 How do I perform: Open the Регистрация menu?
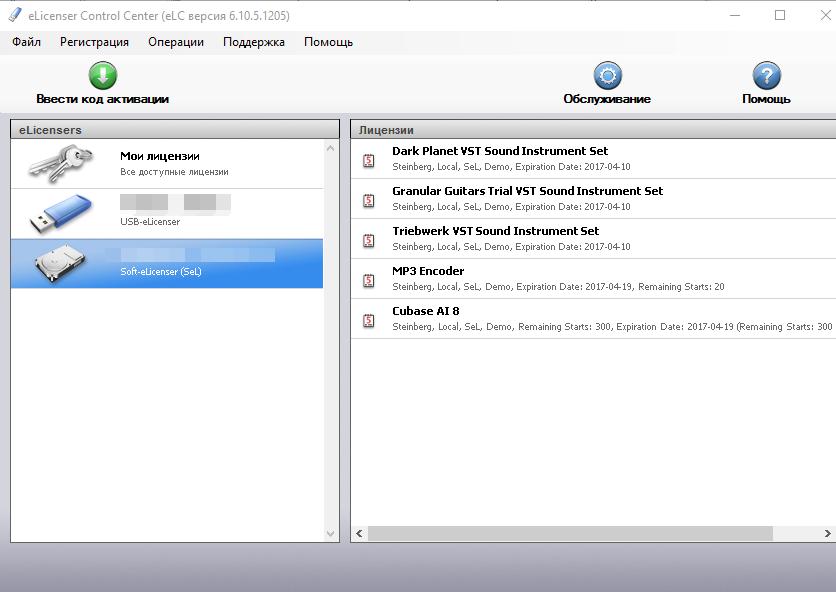tap(94, 42)
